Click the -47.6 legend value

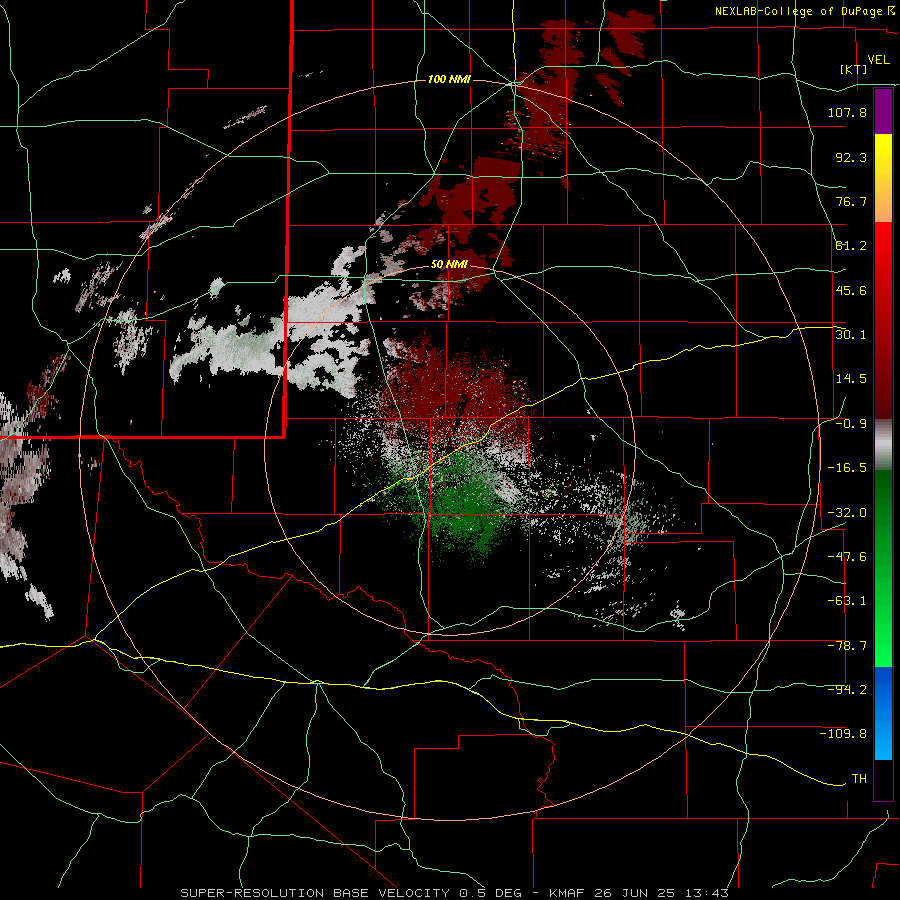tap(847, 557)
